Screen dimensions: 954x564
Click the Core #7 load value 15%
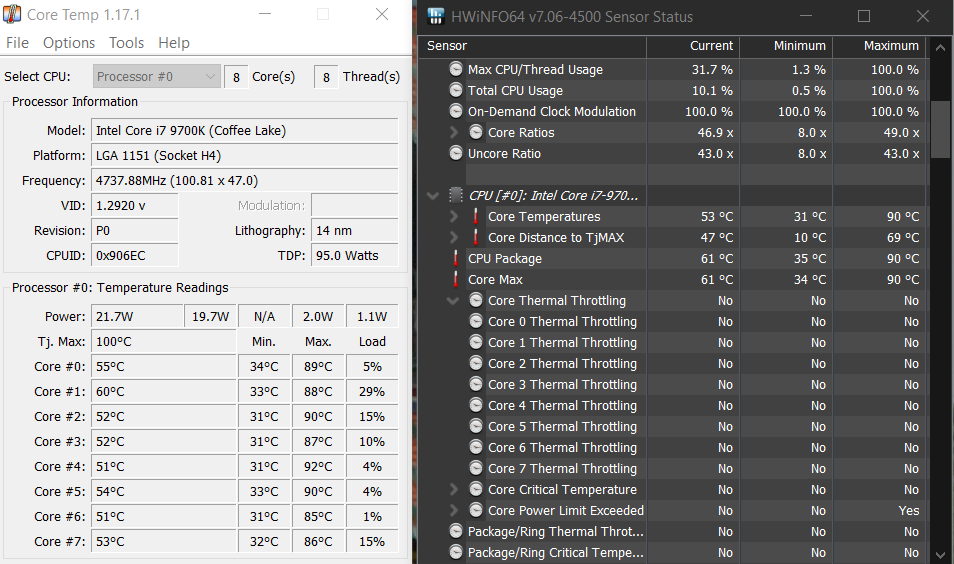[372, 541]
